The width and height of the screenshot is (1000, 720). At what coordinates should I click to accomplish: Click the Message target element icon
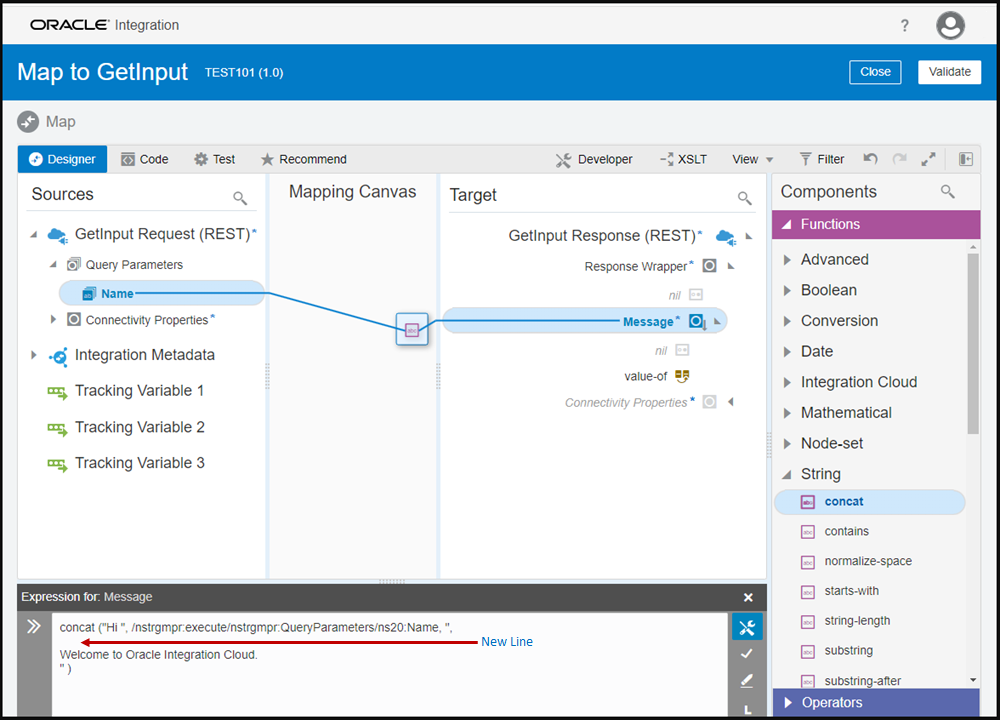698,321
